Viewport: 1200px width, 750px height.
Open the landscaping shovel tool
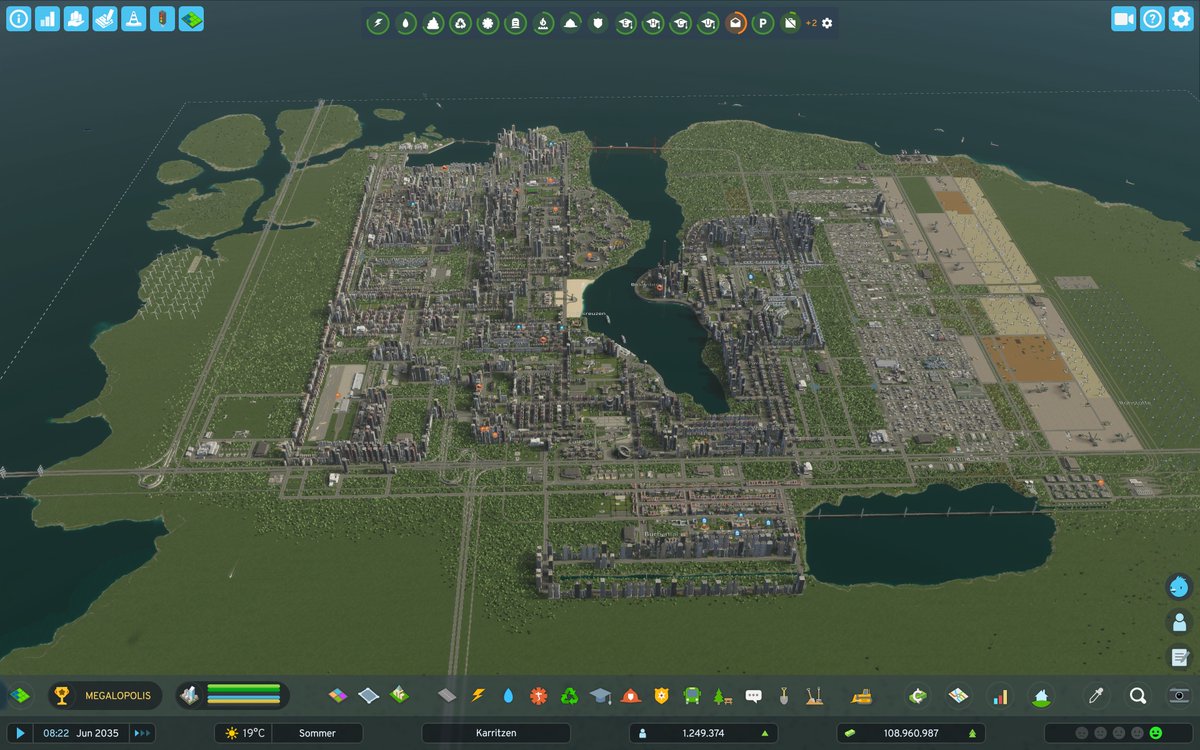pos(784,696)
